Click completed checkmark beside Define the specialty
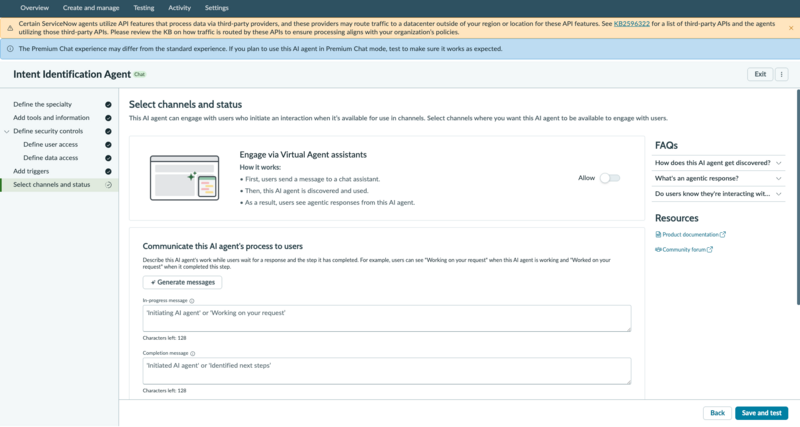Screen dimensions: 800x427 [108, 105]
